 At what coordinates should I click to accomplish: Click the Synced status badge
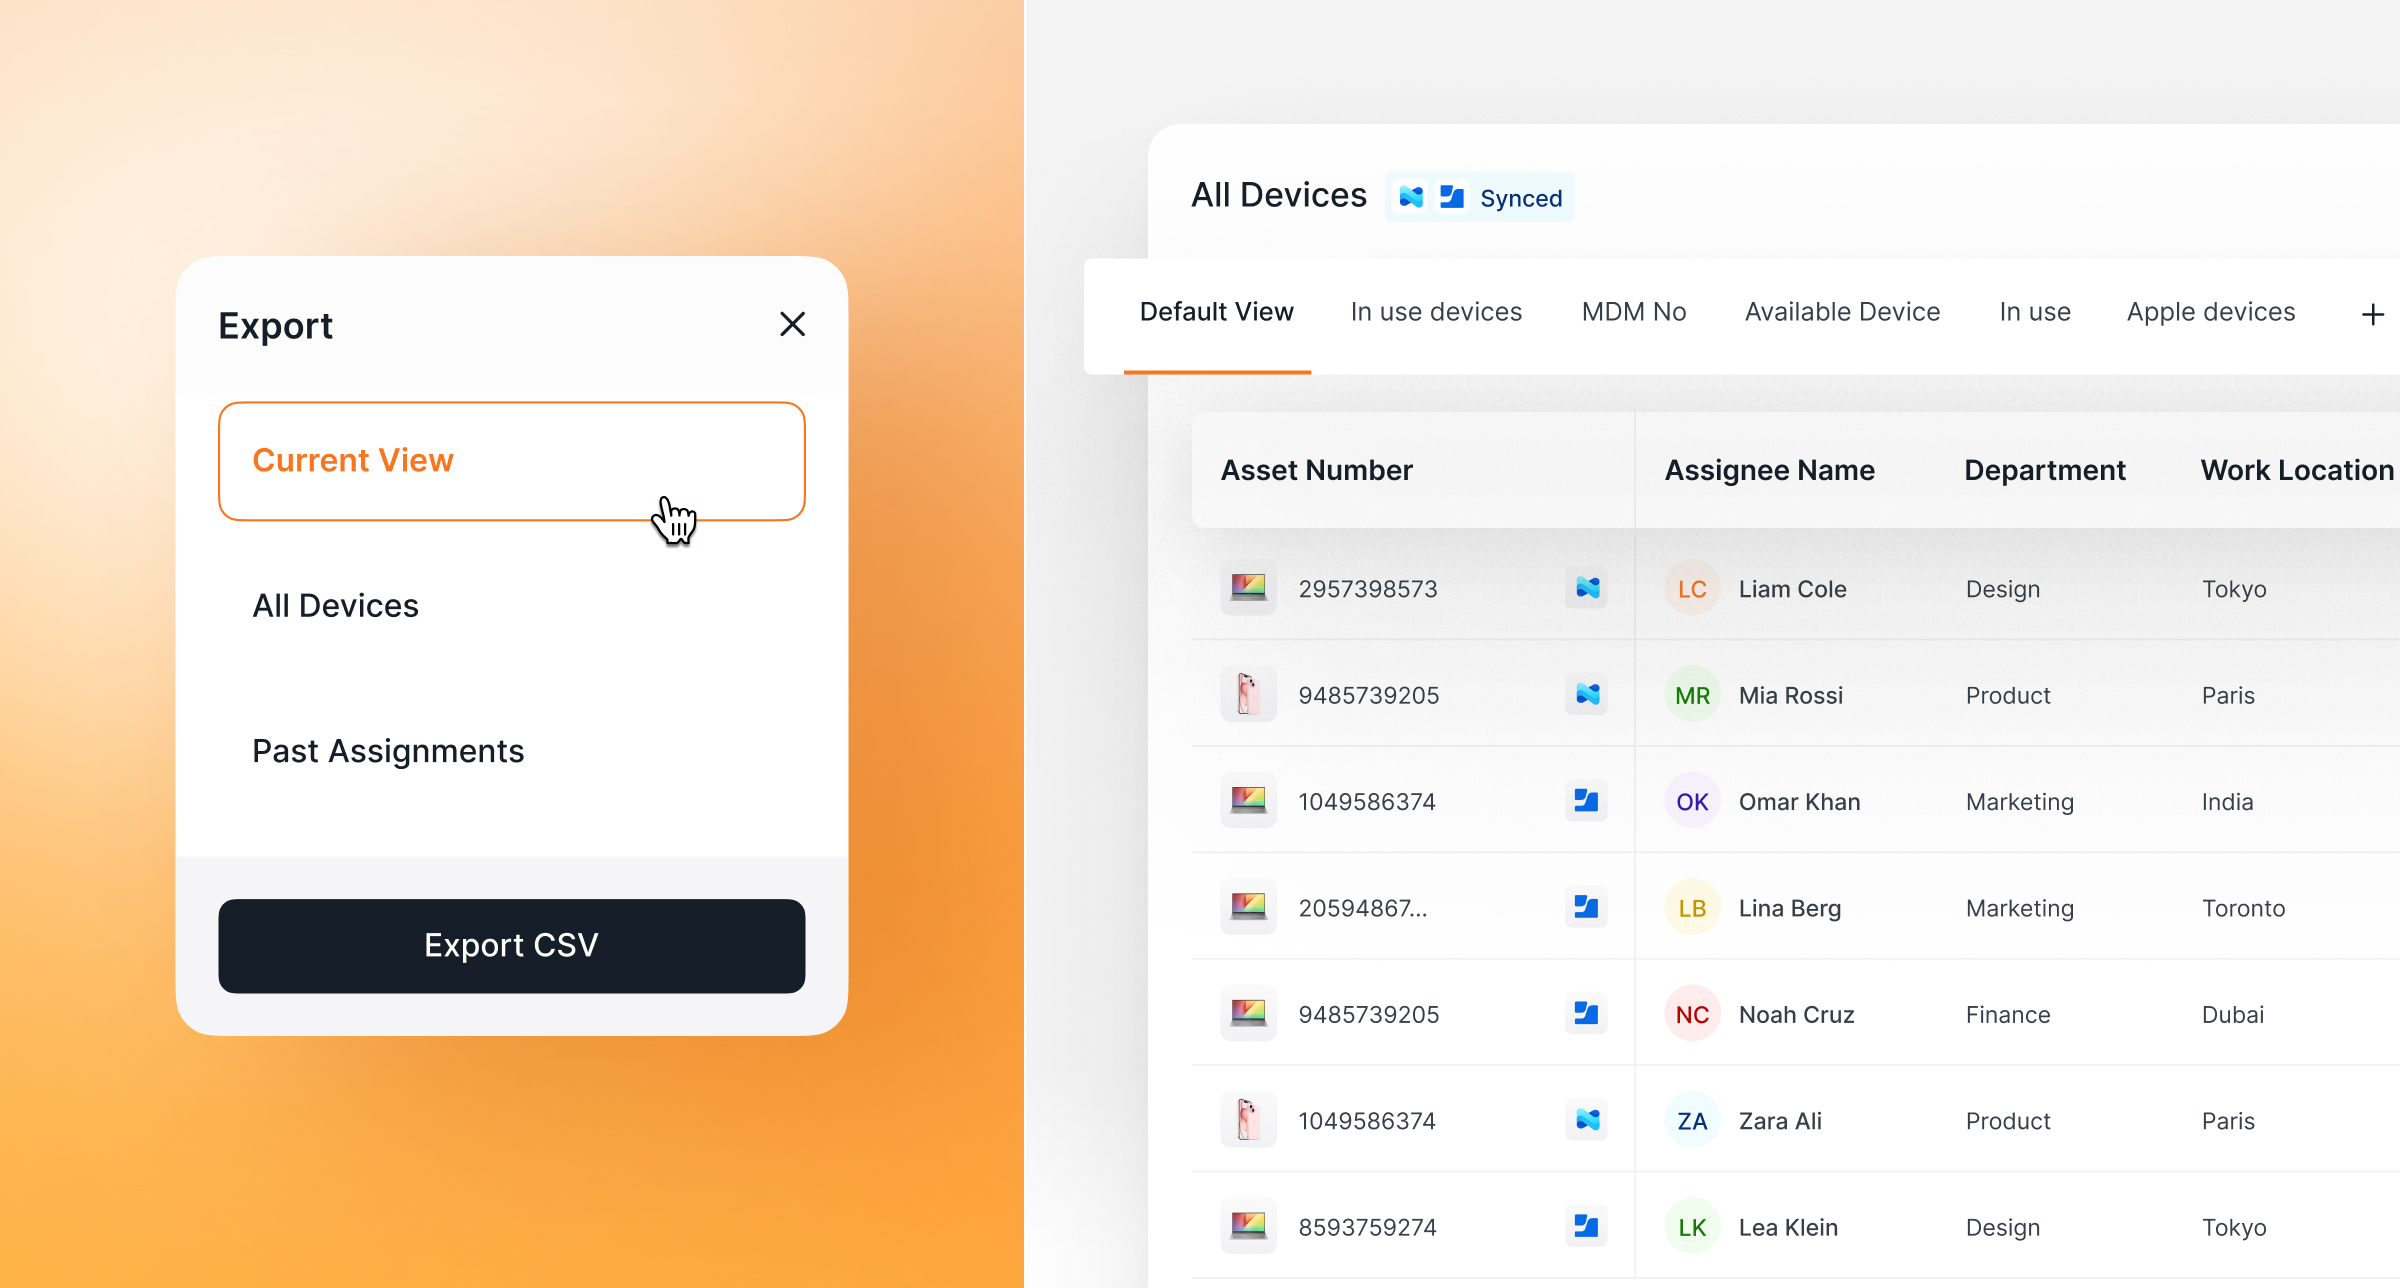[1480, 198]
